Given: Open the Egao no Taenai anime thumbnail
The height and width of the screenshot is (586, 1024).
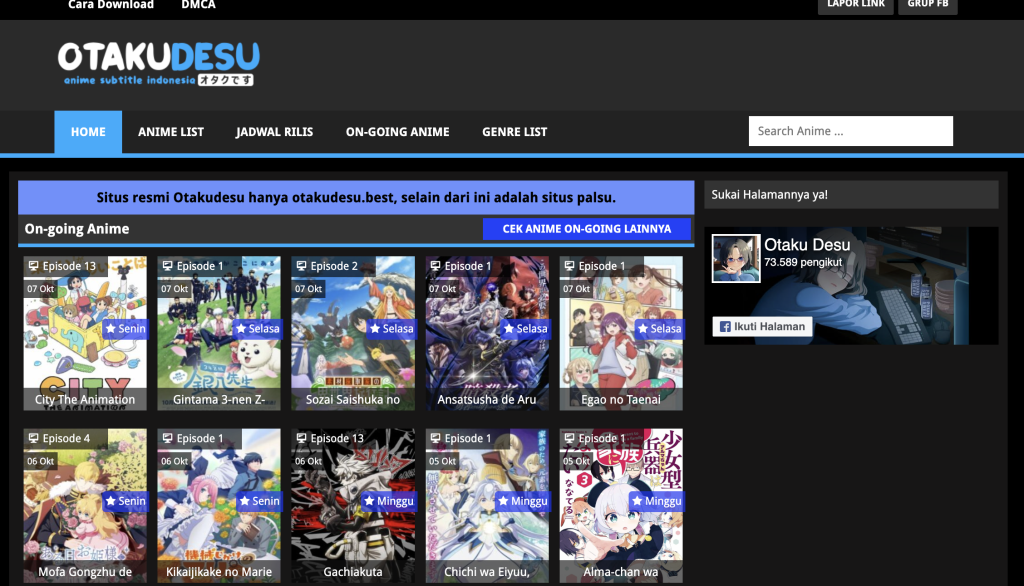Looking at the screenshot, I should coord(621,335).
